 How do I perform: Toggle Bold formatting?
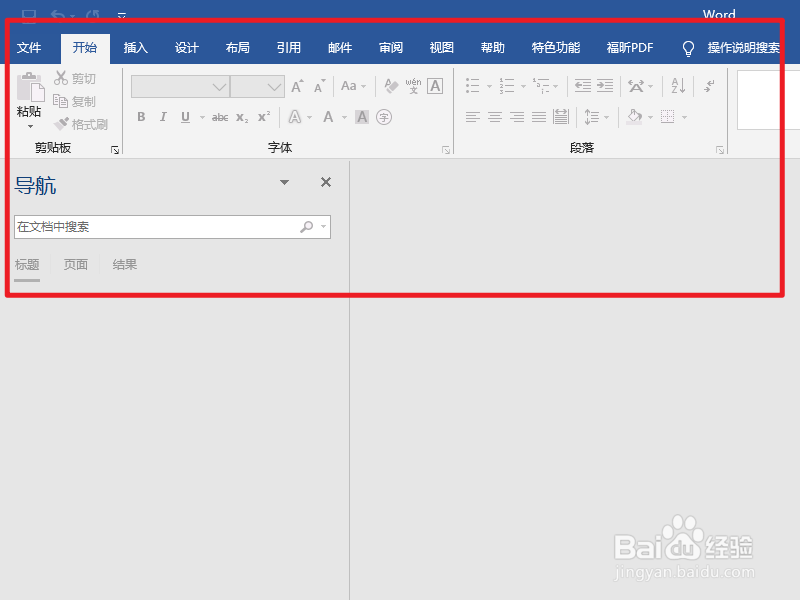(141, 117)
